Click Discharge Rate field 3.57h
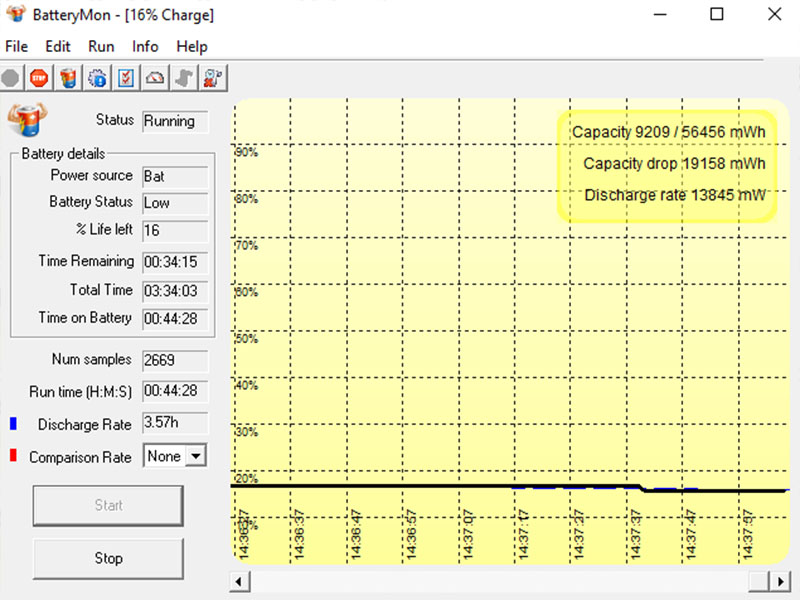 (175, 423)
